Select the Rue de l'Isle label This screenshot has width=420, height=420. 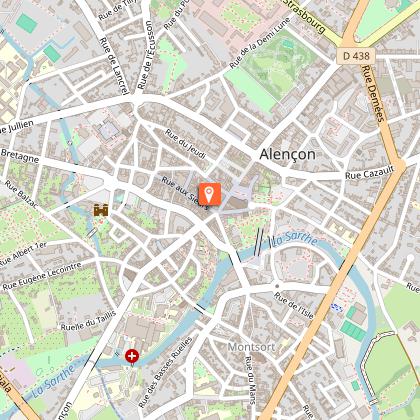(x=294, y=305)
